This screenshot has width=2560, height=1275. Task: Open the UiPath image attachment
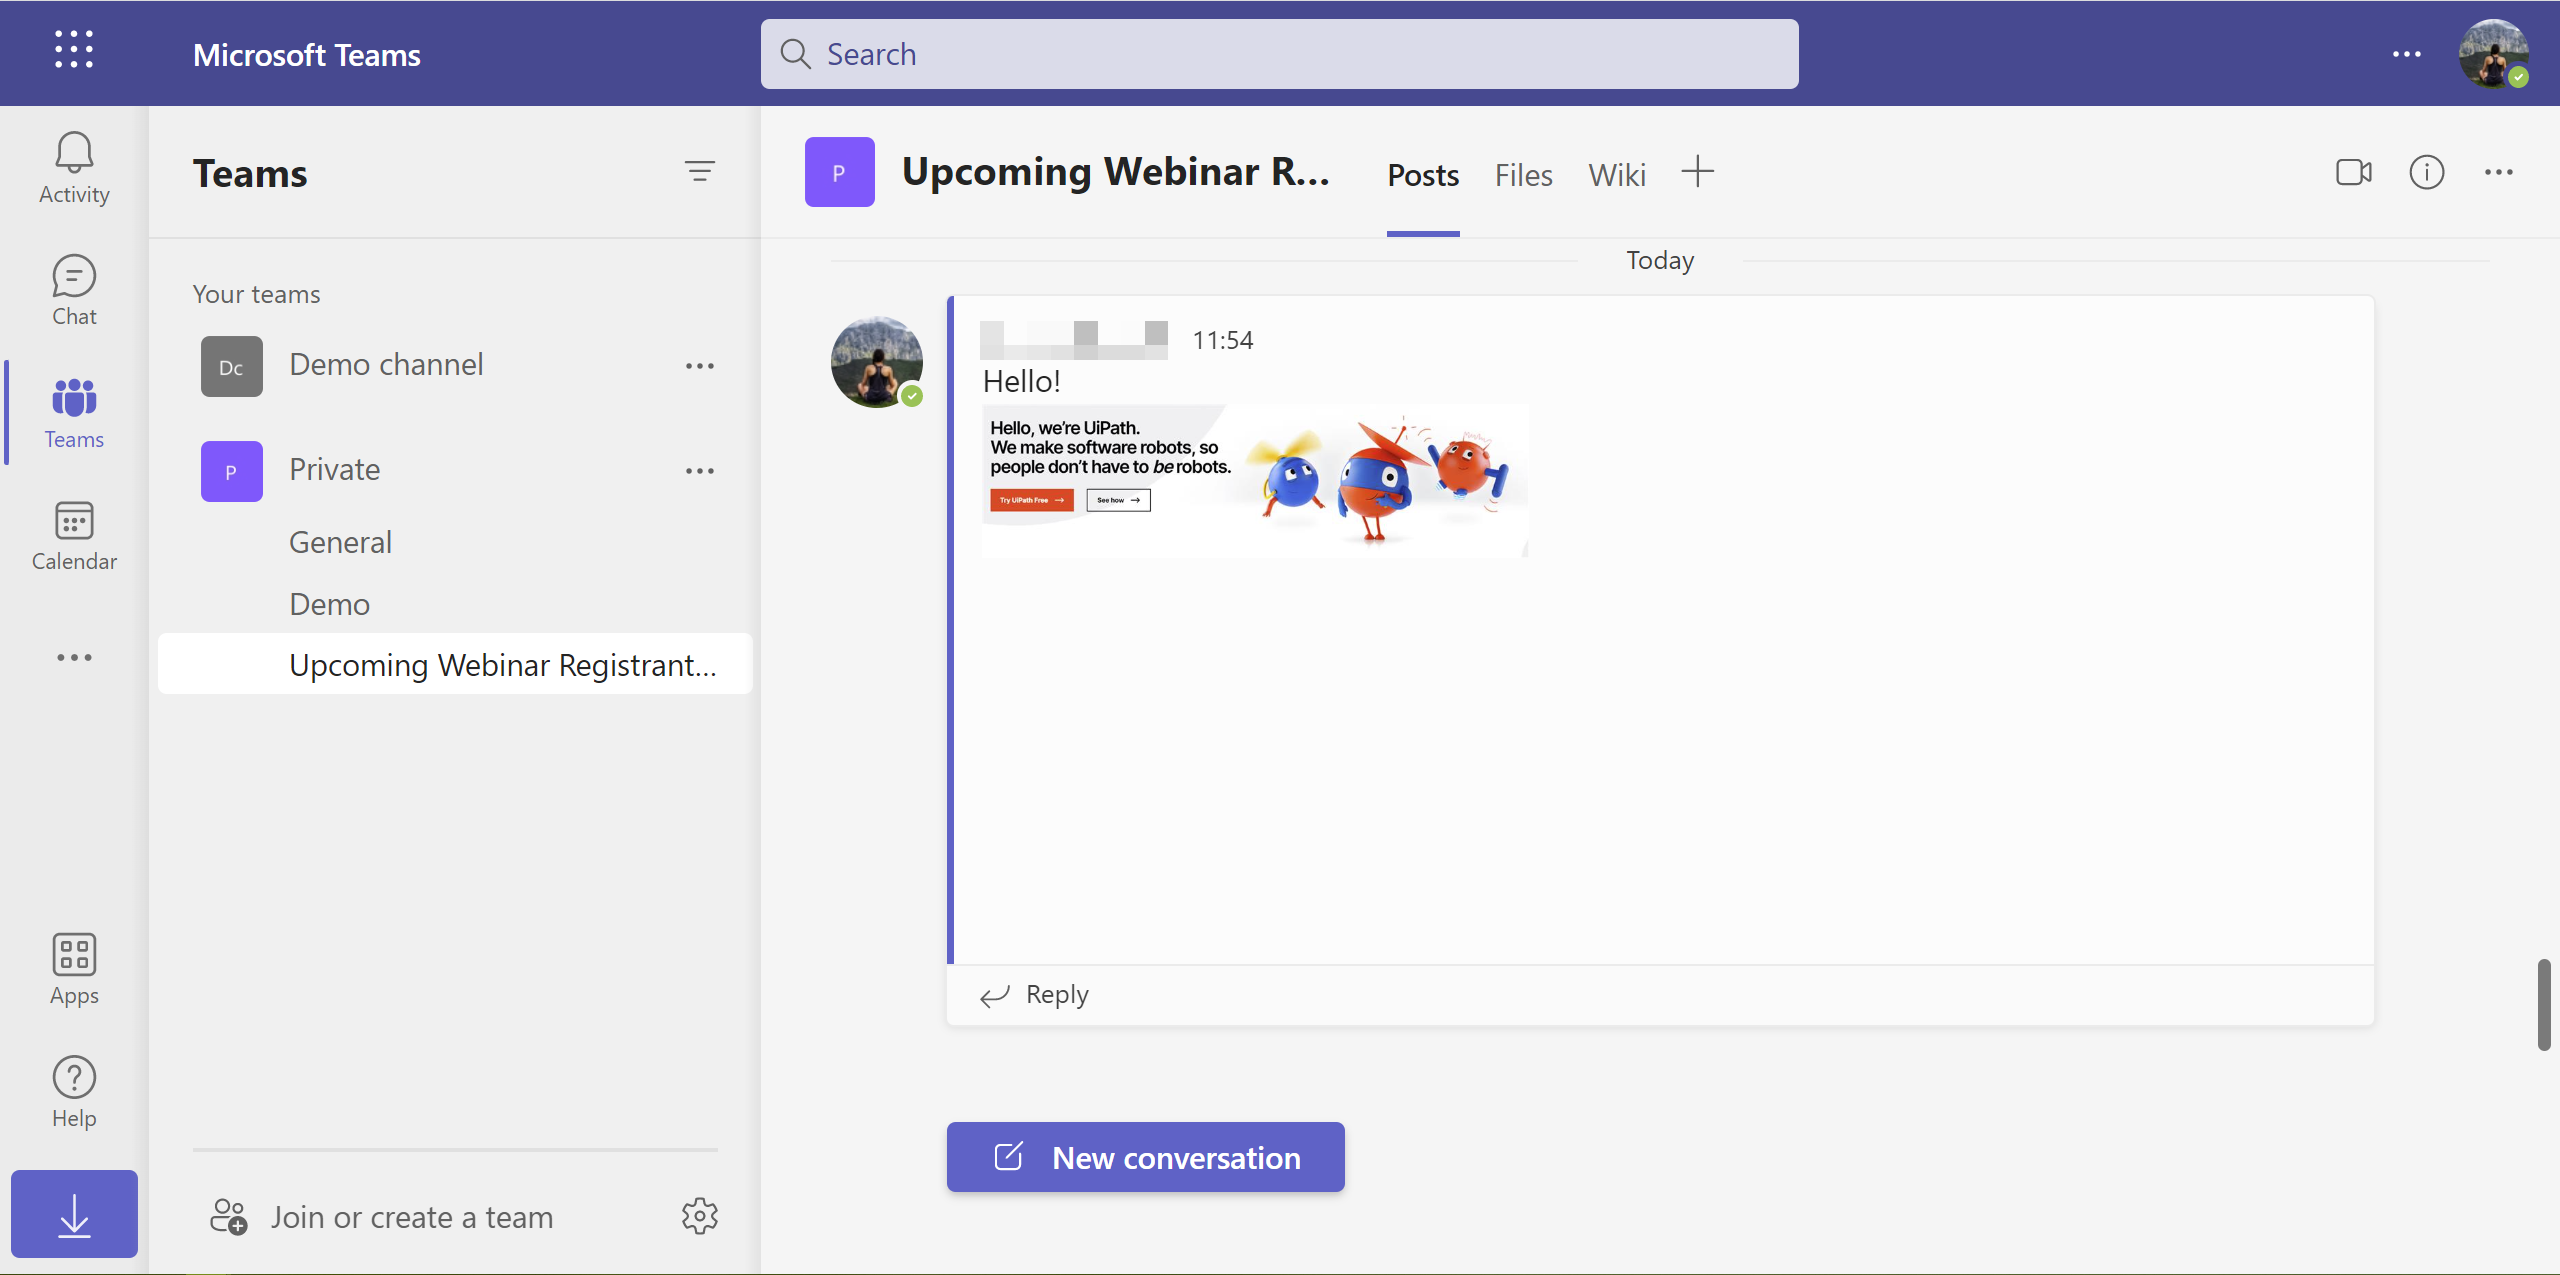[1255, 480]
